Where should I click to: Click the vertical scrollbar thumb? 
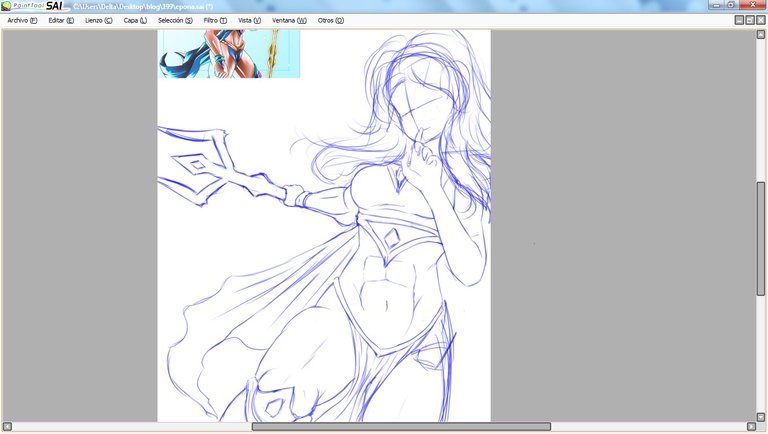tap(761, 239)
